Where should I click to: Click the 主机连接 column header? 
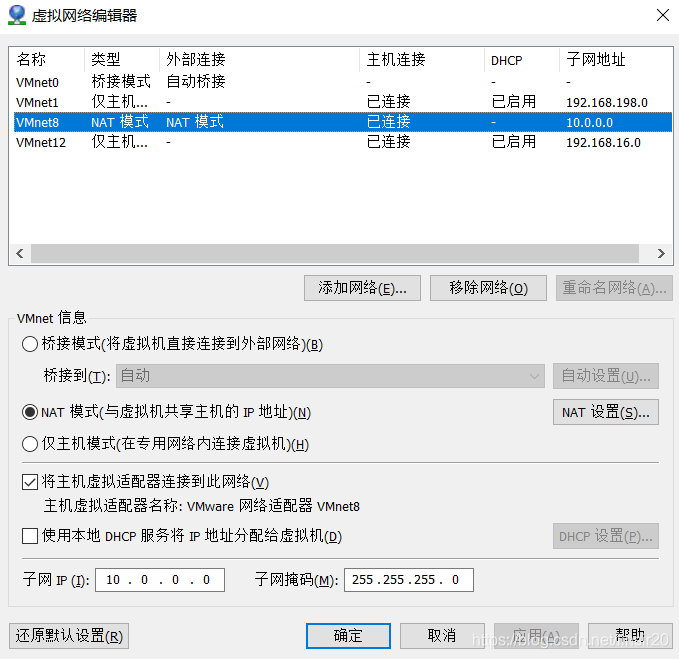tap(422, 60)
